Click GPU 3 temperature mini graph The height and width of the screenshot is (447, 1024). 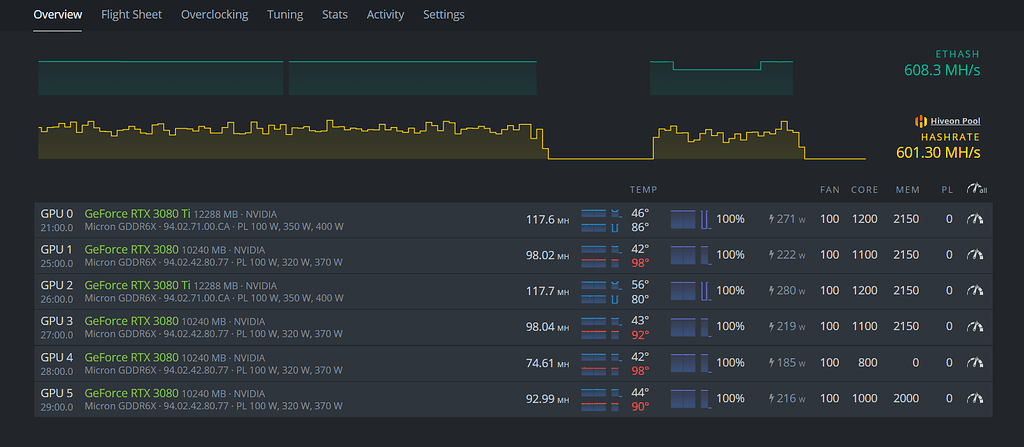tap(600, 328)
